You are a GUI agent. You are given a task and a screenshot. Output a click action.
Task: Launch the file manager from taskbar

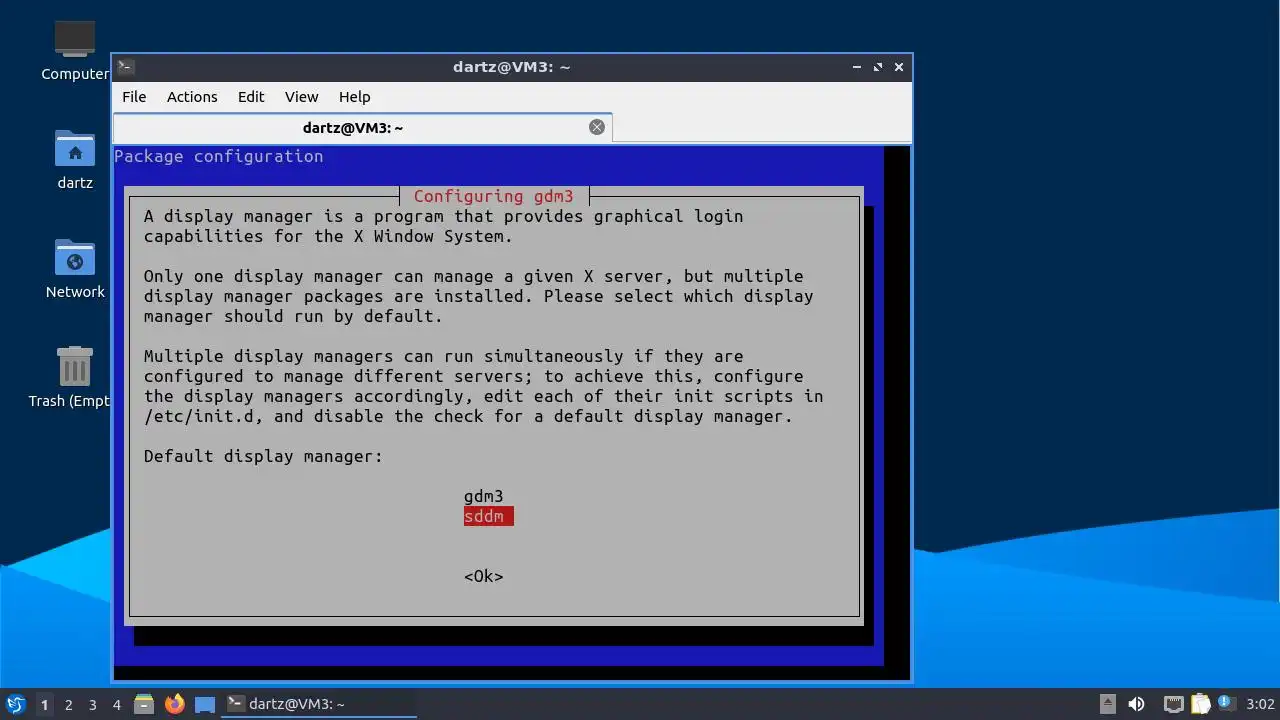[144, 704]
